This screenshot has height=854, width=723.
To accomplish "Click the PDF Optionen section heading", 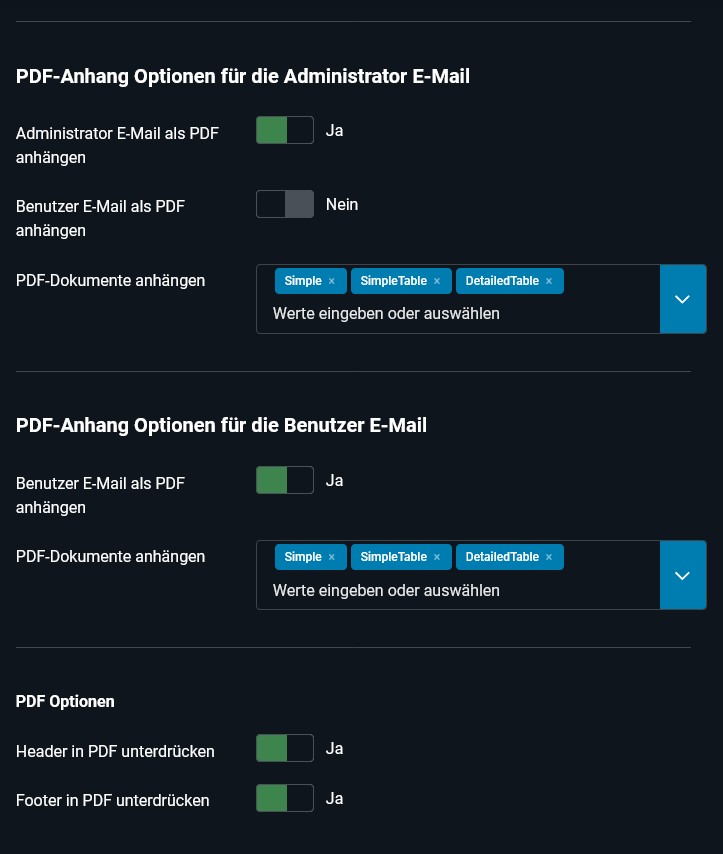I will 65,701.
